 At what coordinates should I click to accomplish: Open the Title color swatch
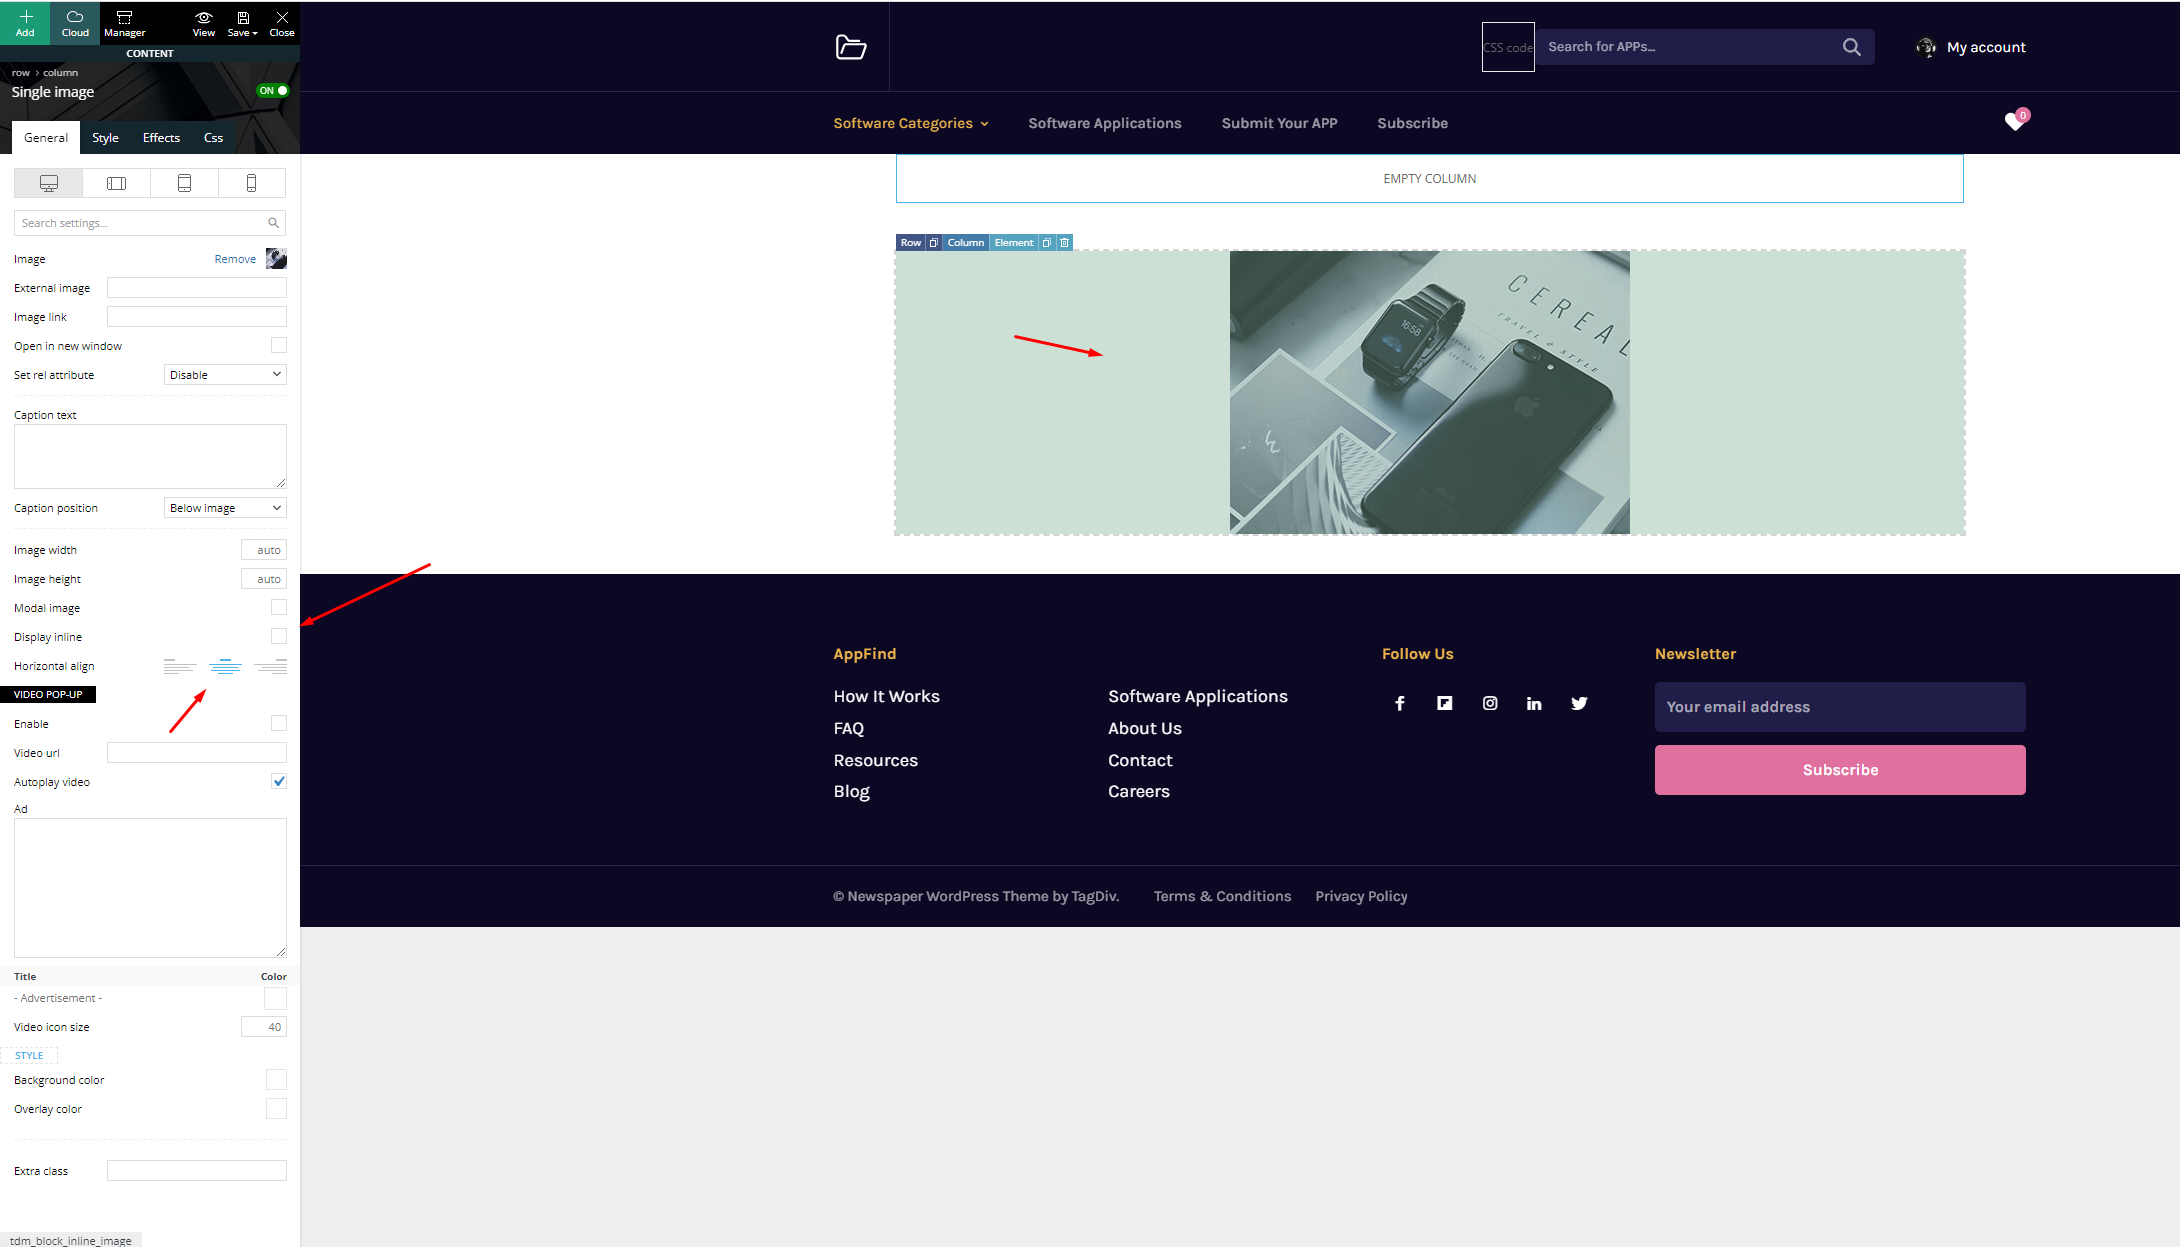pos(276,998)
